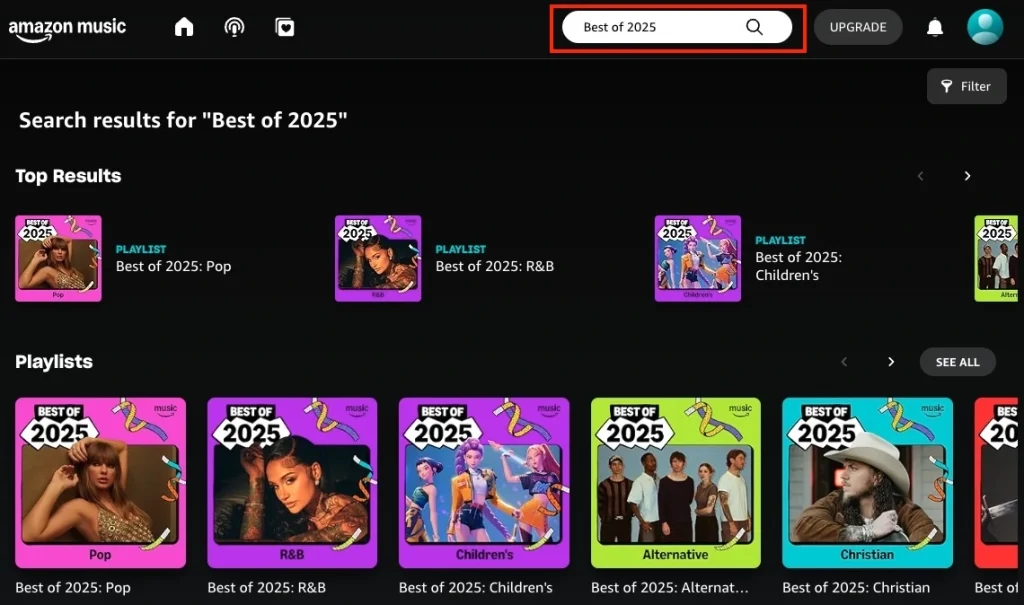Click inside the Best of 2025 search field
This screenshot has width=1024, height=605.
click(x=660, y=25)
